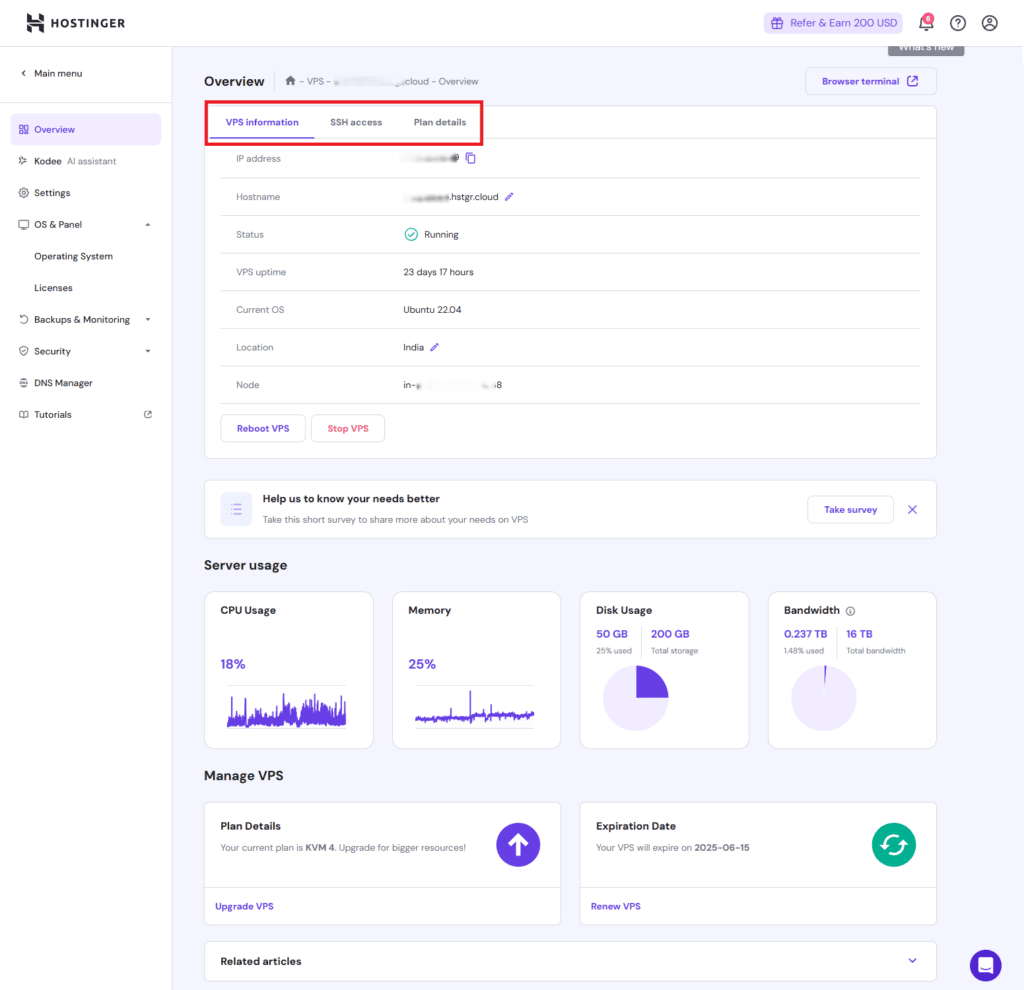Image resolution: width=1024 pixels, height=990 pixels.
Task: Open the help question mark icon
Action: (x=958, y=23)
